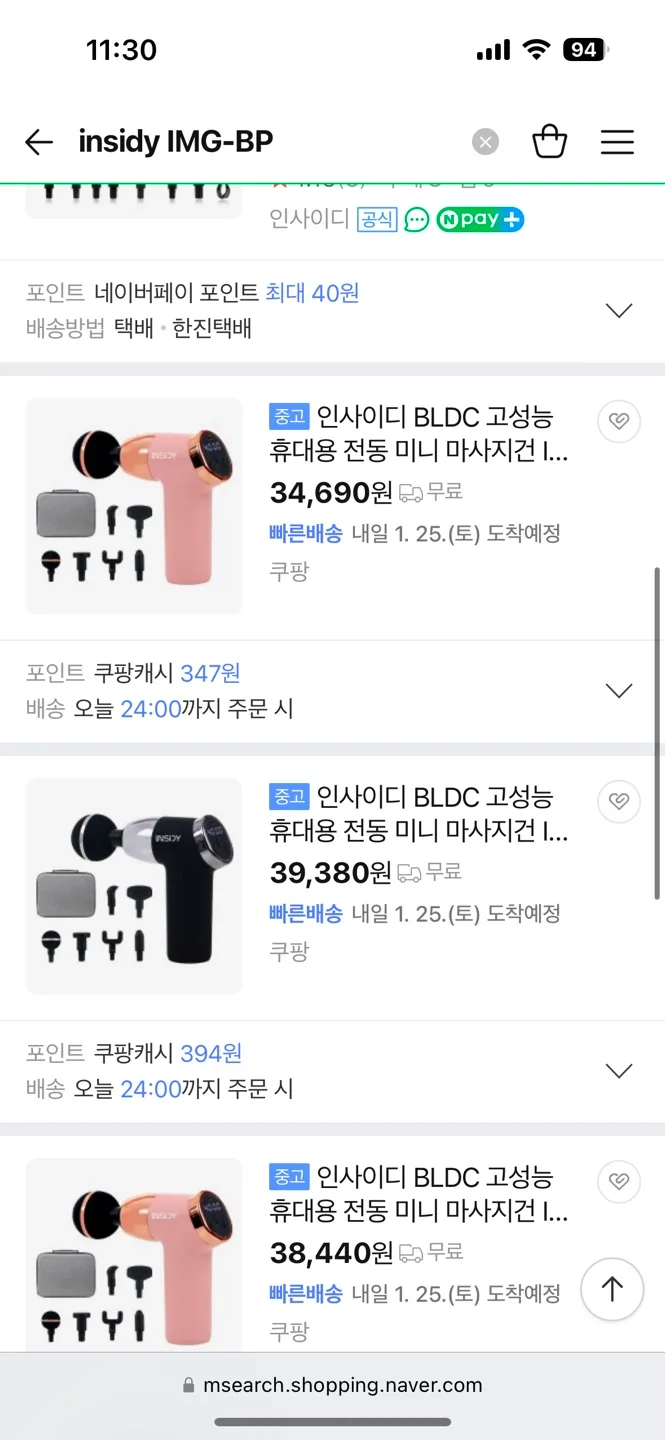Heart the 38,440원 pink massage gun listing
Screen dimensions: 665x1440
(x=618, y=1181)
